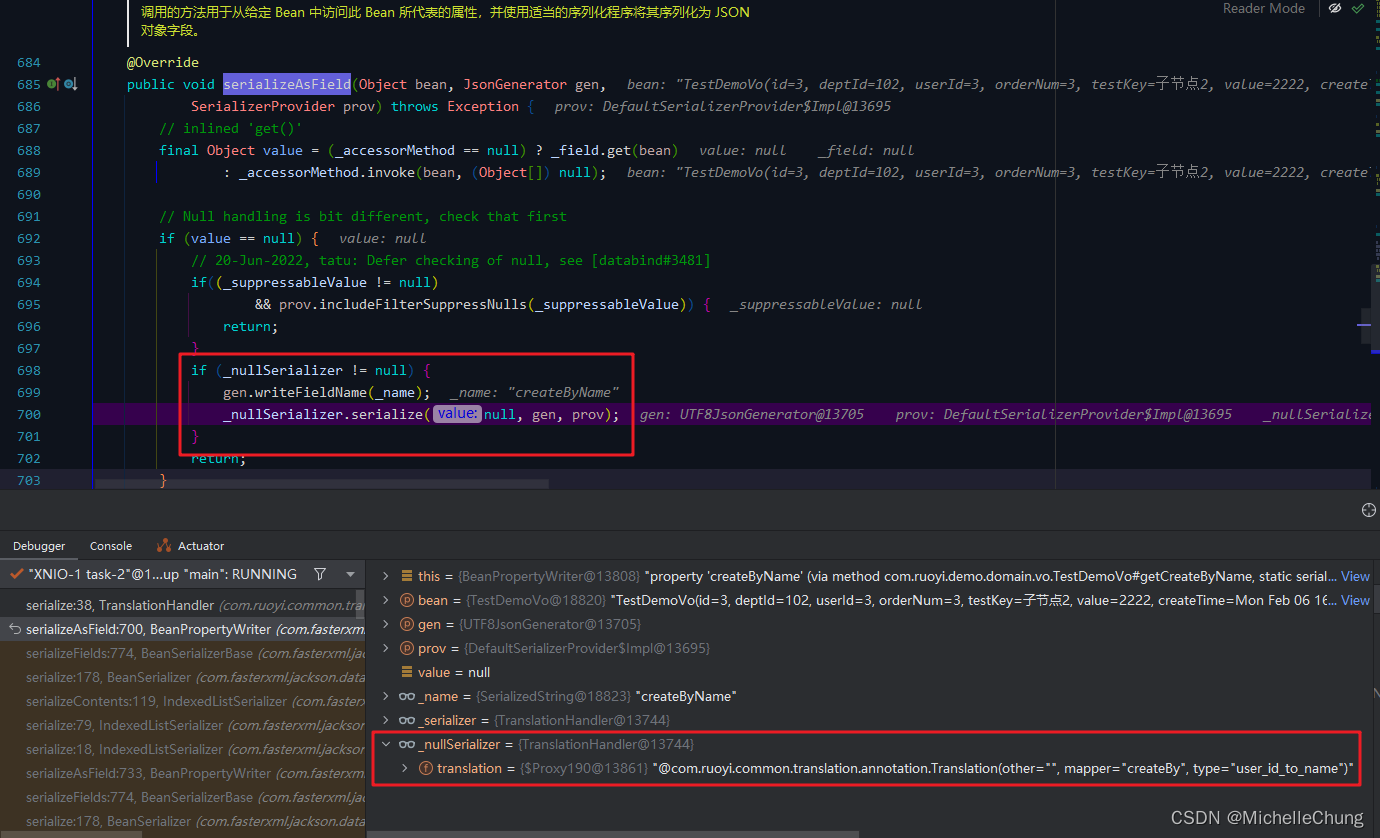The height and width of the screenshot is (838, 1380).
Task: Click the dropdown arrow next to the filter icon
Action: [350, 575]
